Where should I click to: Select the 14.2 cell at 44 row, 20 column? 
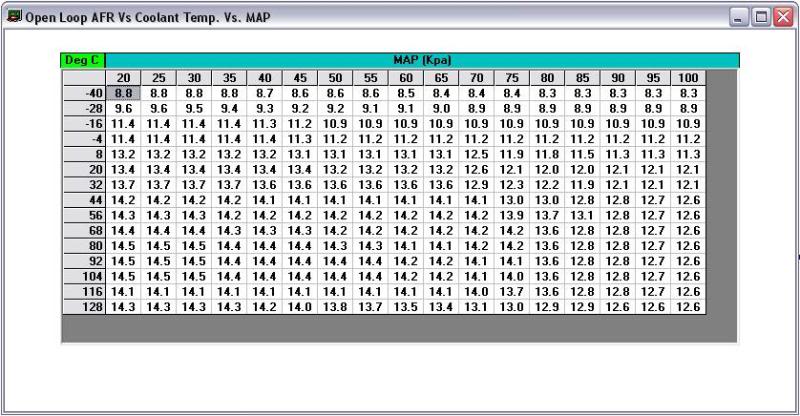(x=123, y=200)
